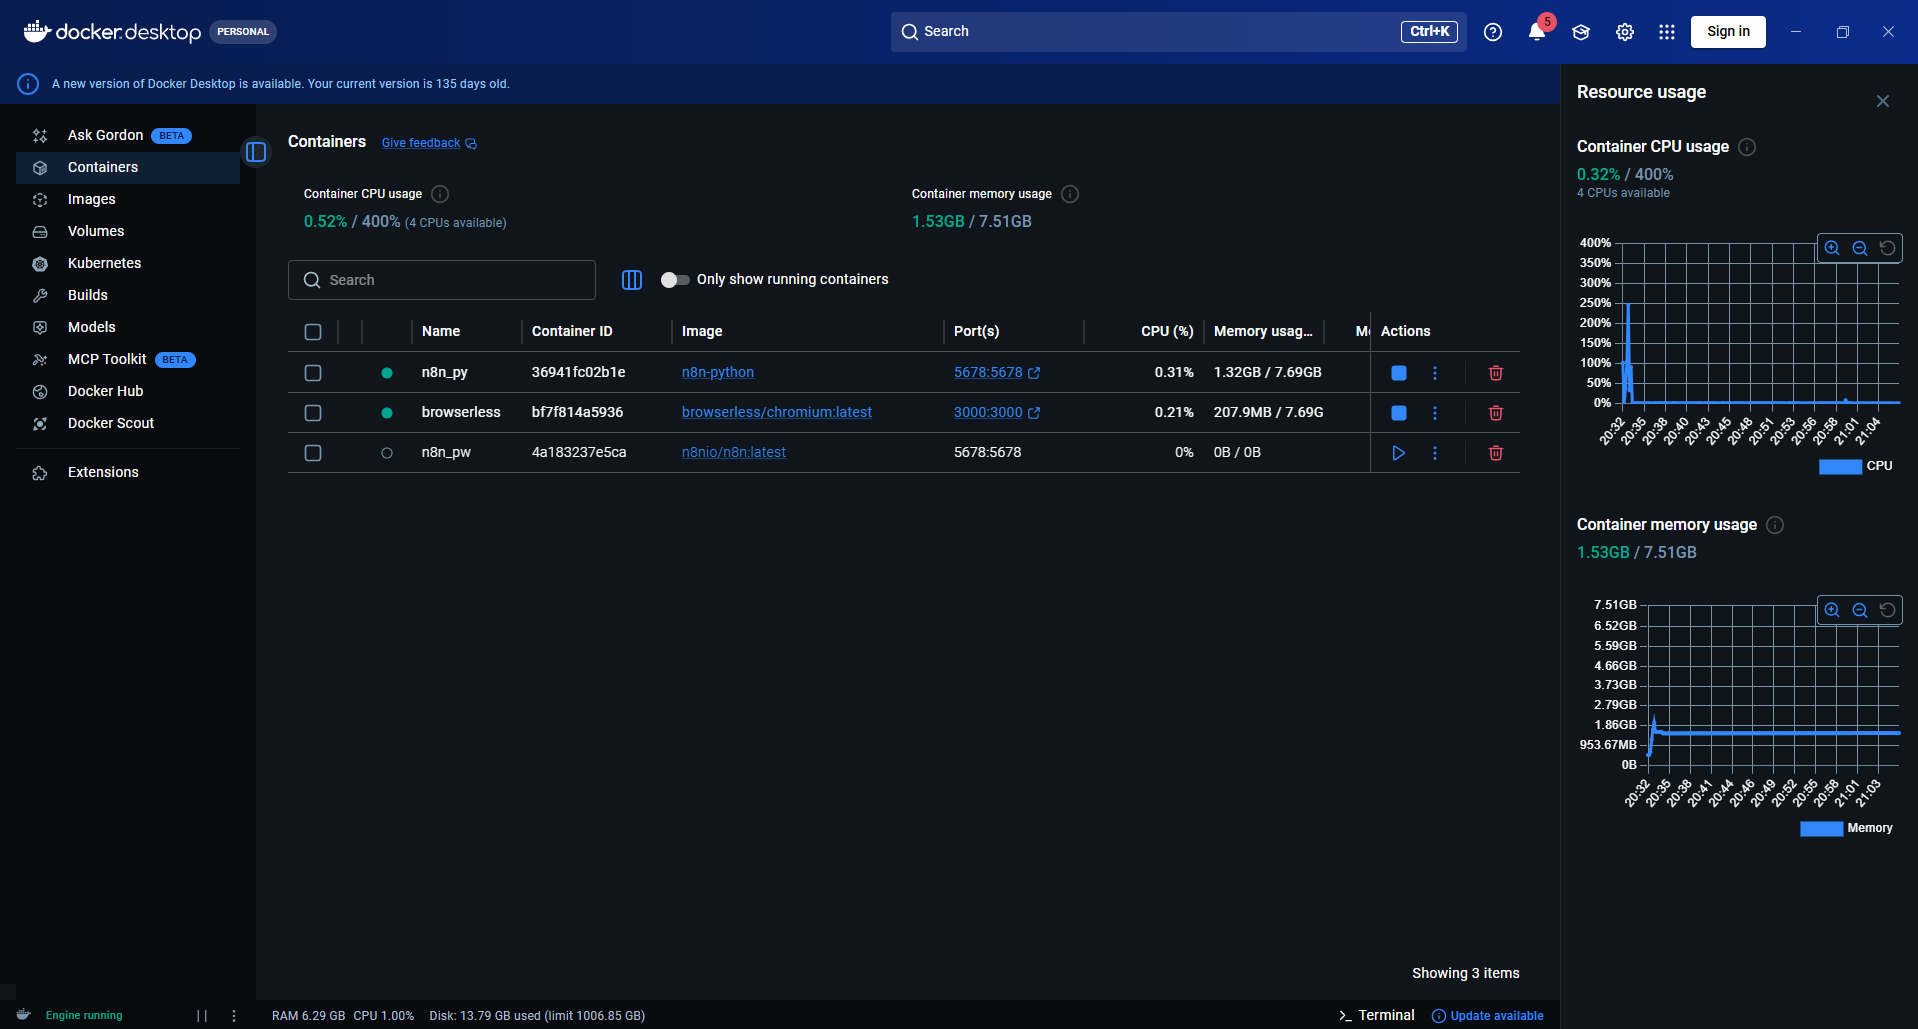Open MCP Toolkit section
Viewport: 1918px width, 1029px height.
(x=128, y=359)
